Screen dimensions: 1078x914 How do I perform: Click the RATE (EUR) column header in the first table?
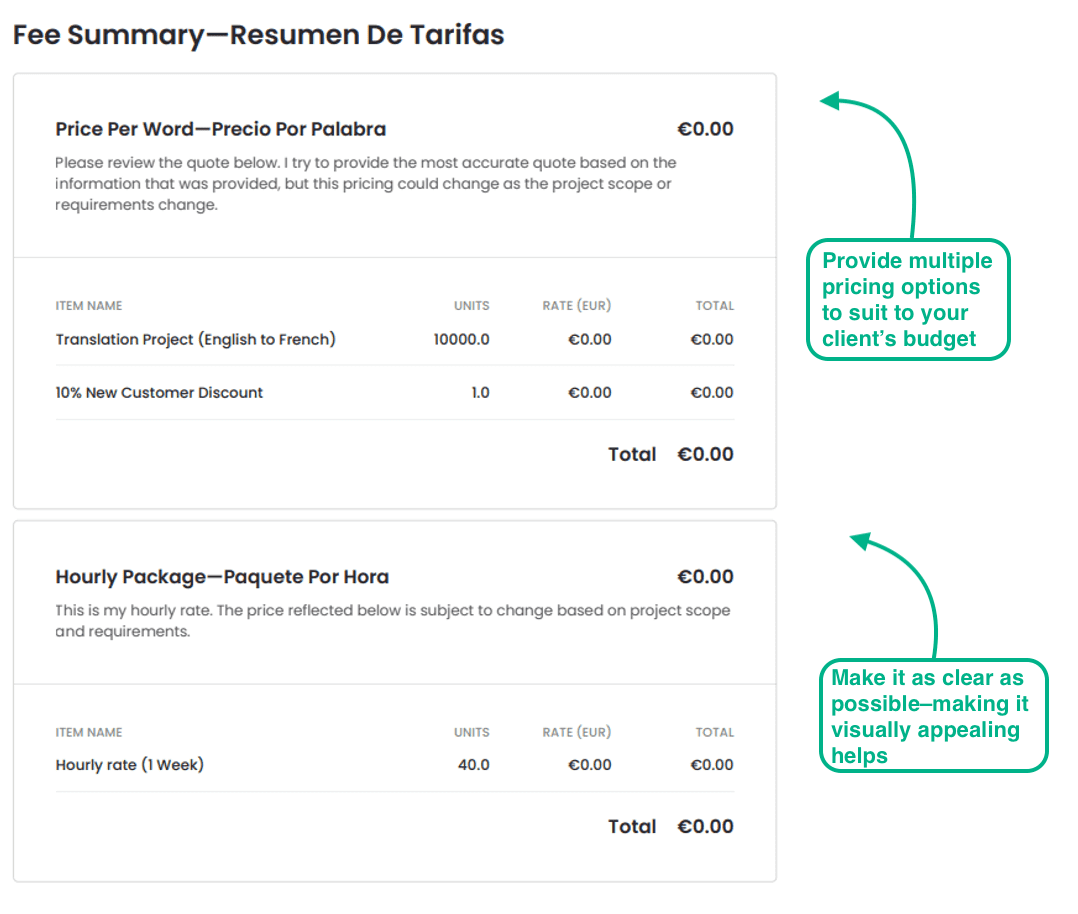click(576, 306)
